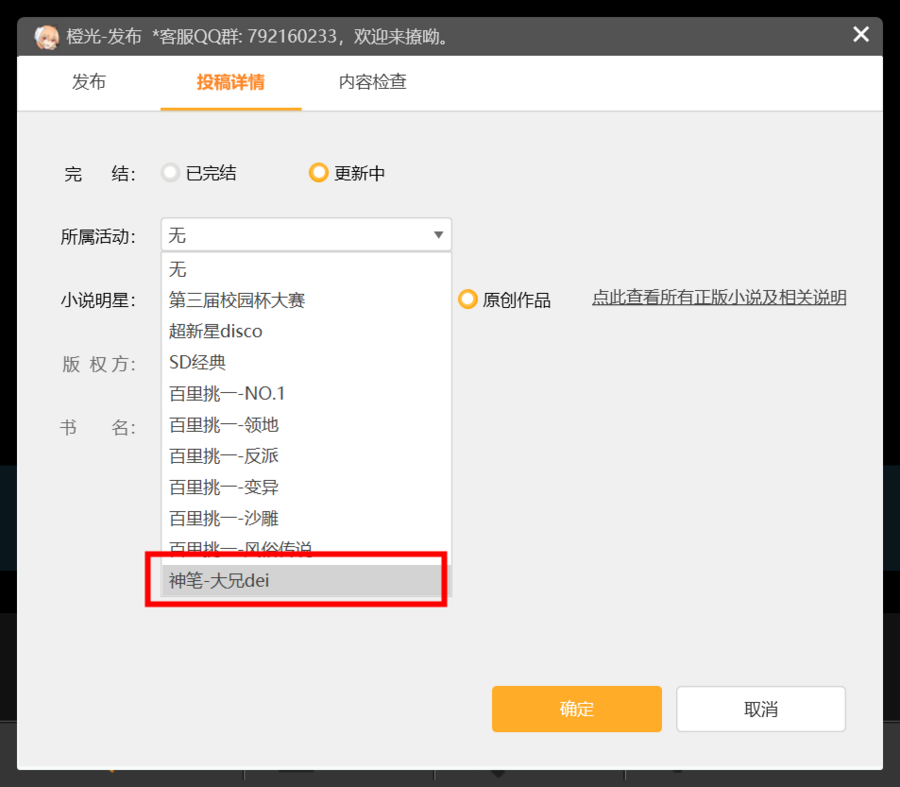Select the 已完结 radio button
The image size is (900, 787).
tap(171, 173)
